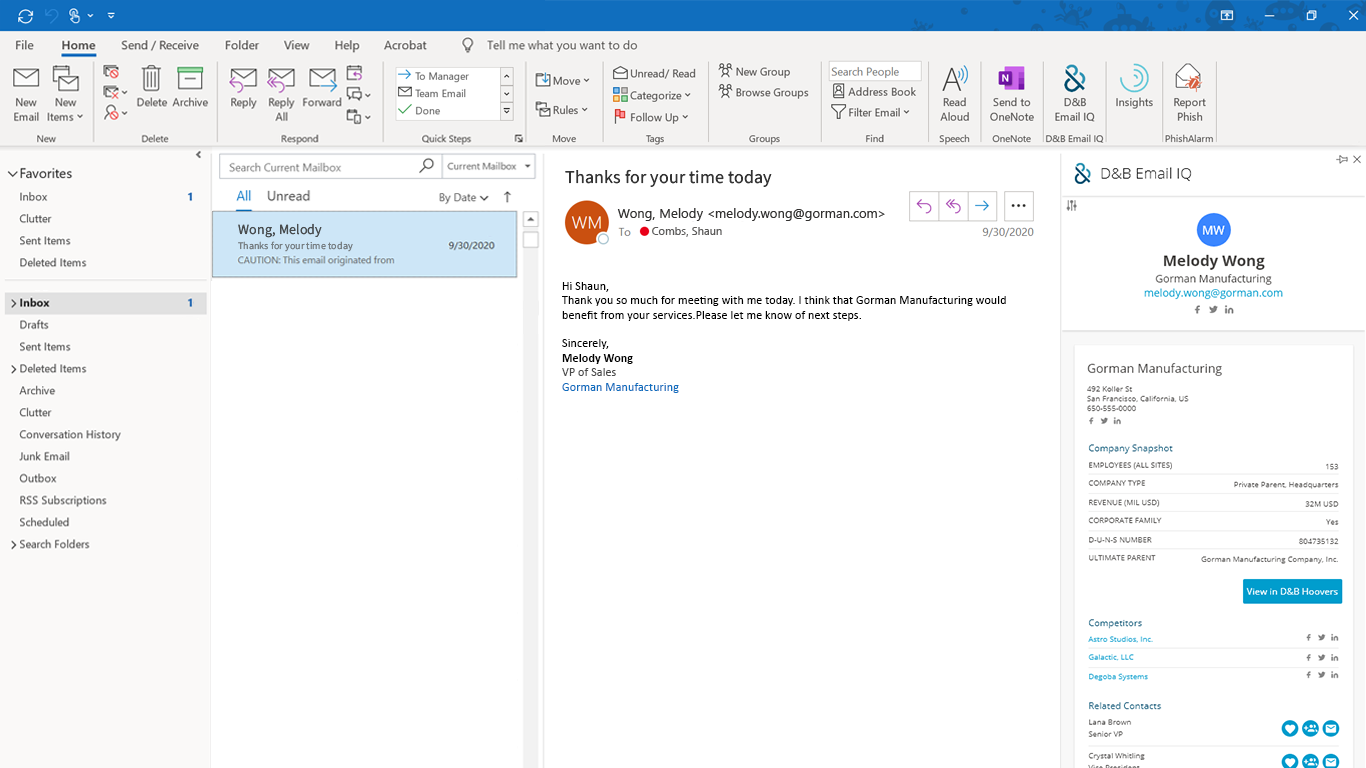
Task: Switch to the View tab
Action: tap(297, 45)
